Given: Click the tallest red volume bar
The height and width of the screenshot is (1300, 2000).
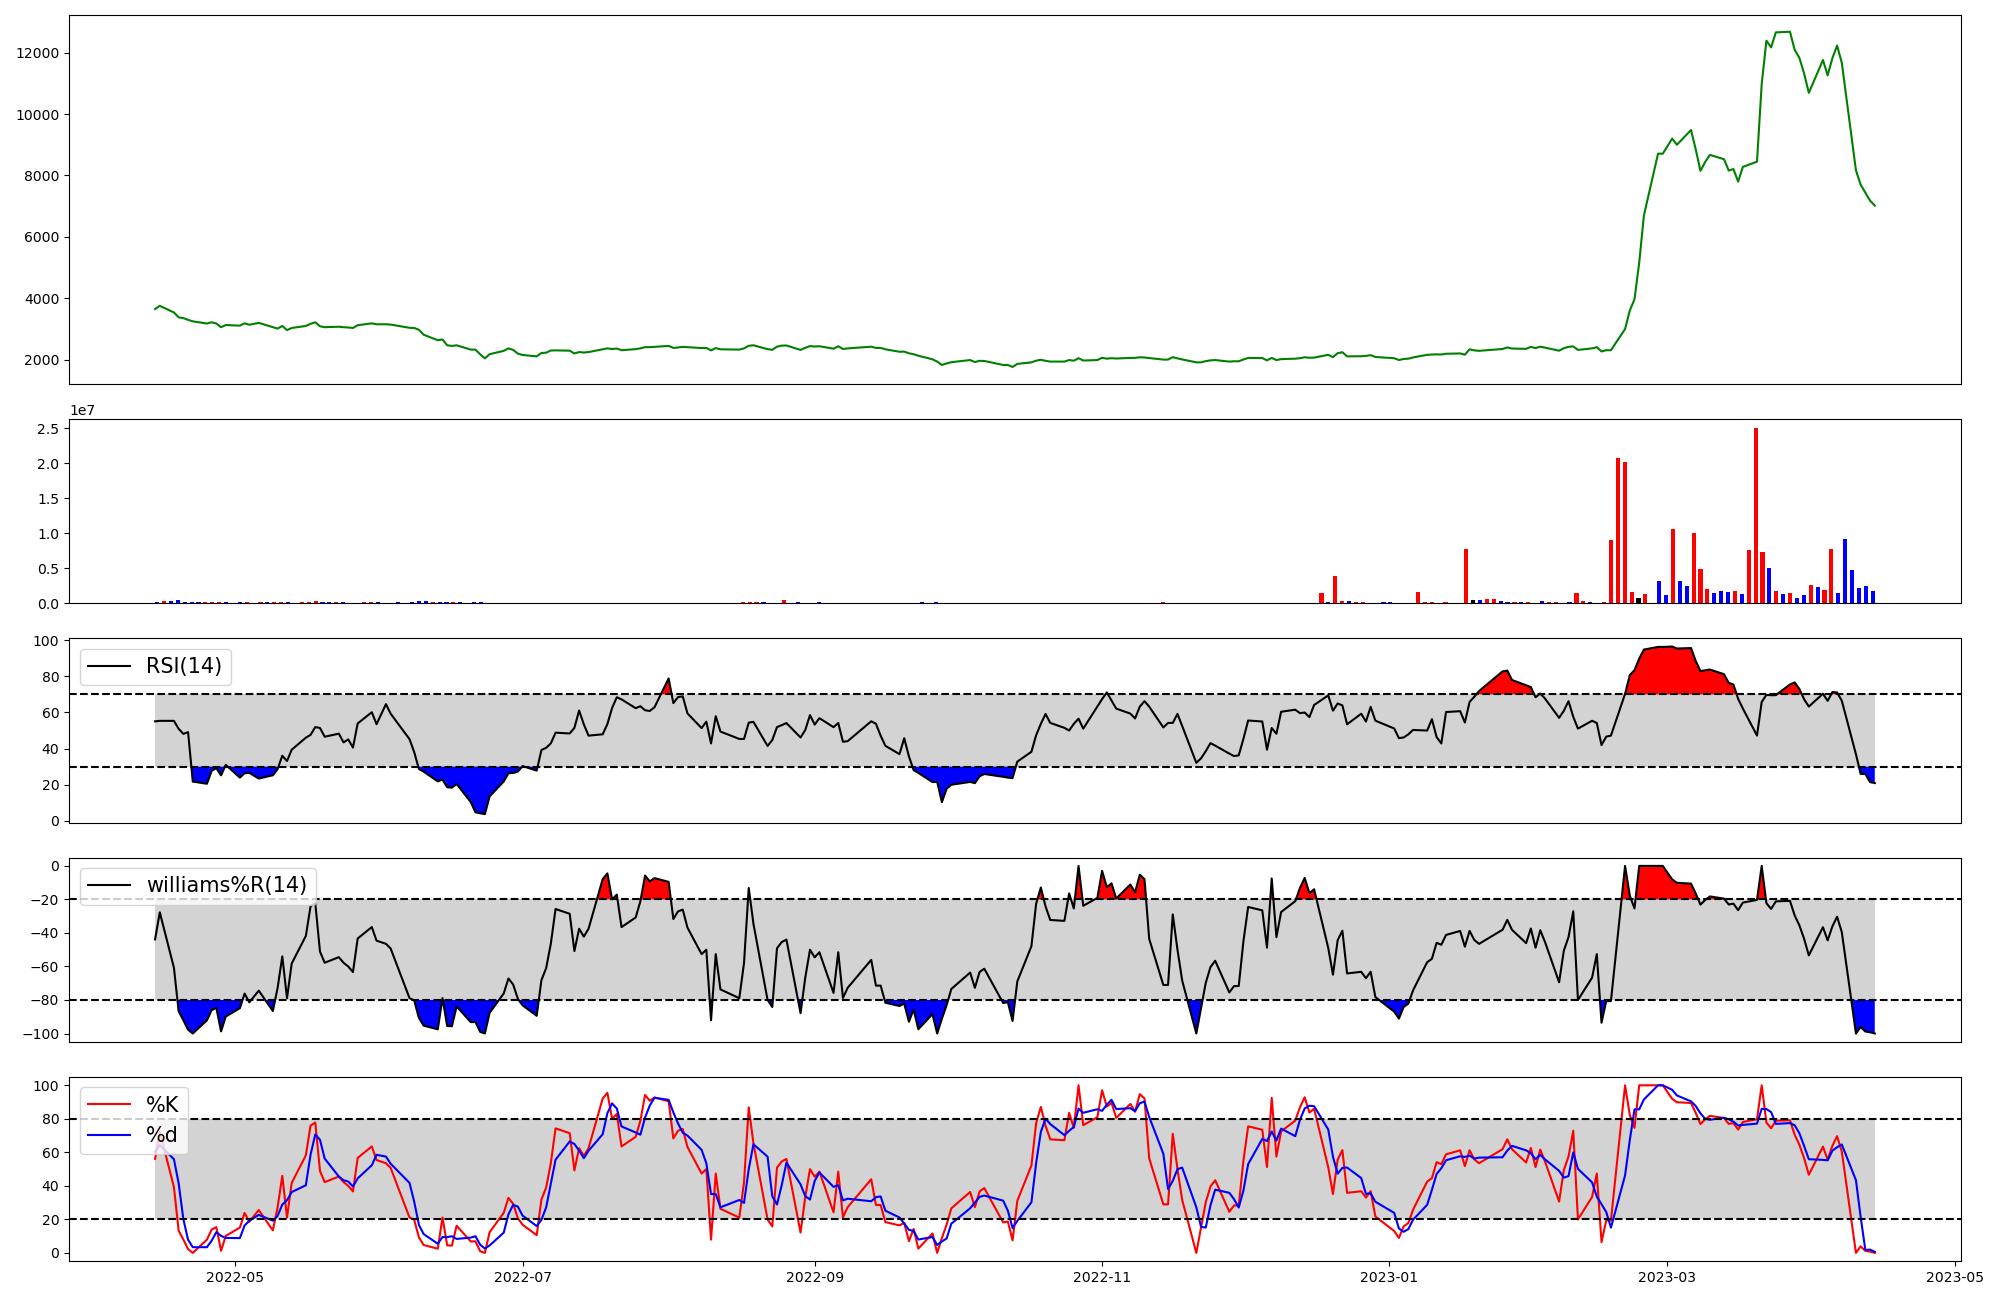Looking at the screenshot, I should pos(1756,515).
